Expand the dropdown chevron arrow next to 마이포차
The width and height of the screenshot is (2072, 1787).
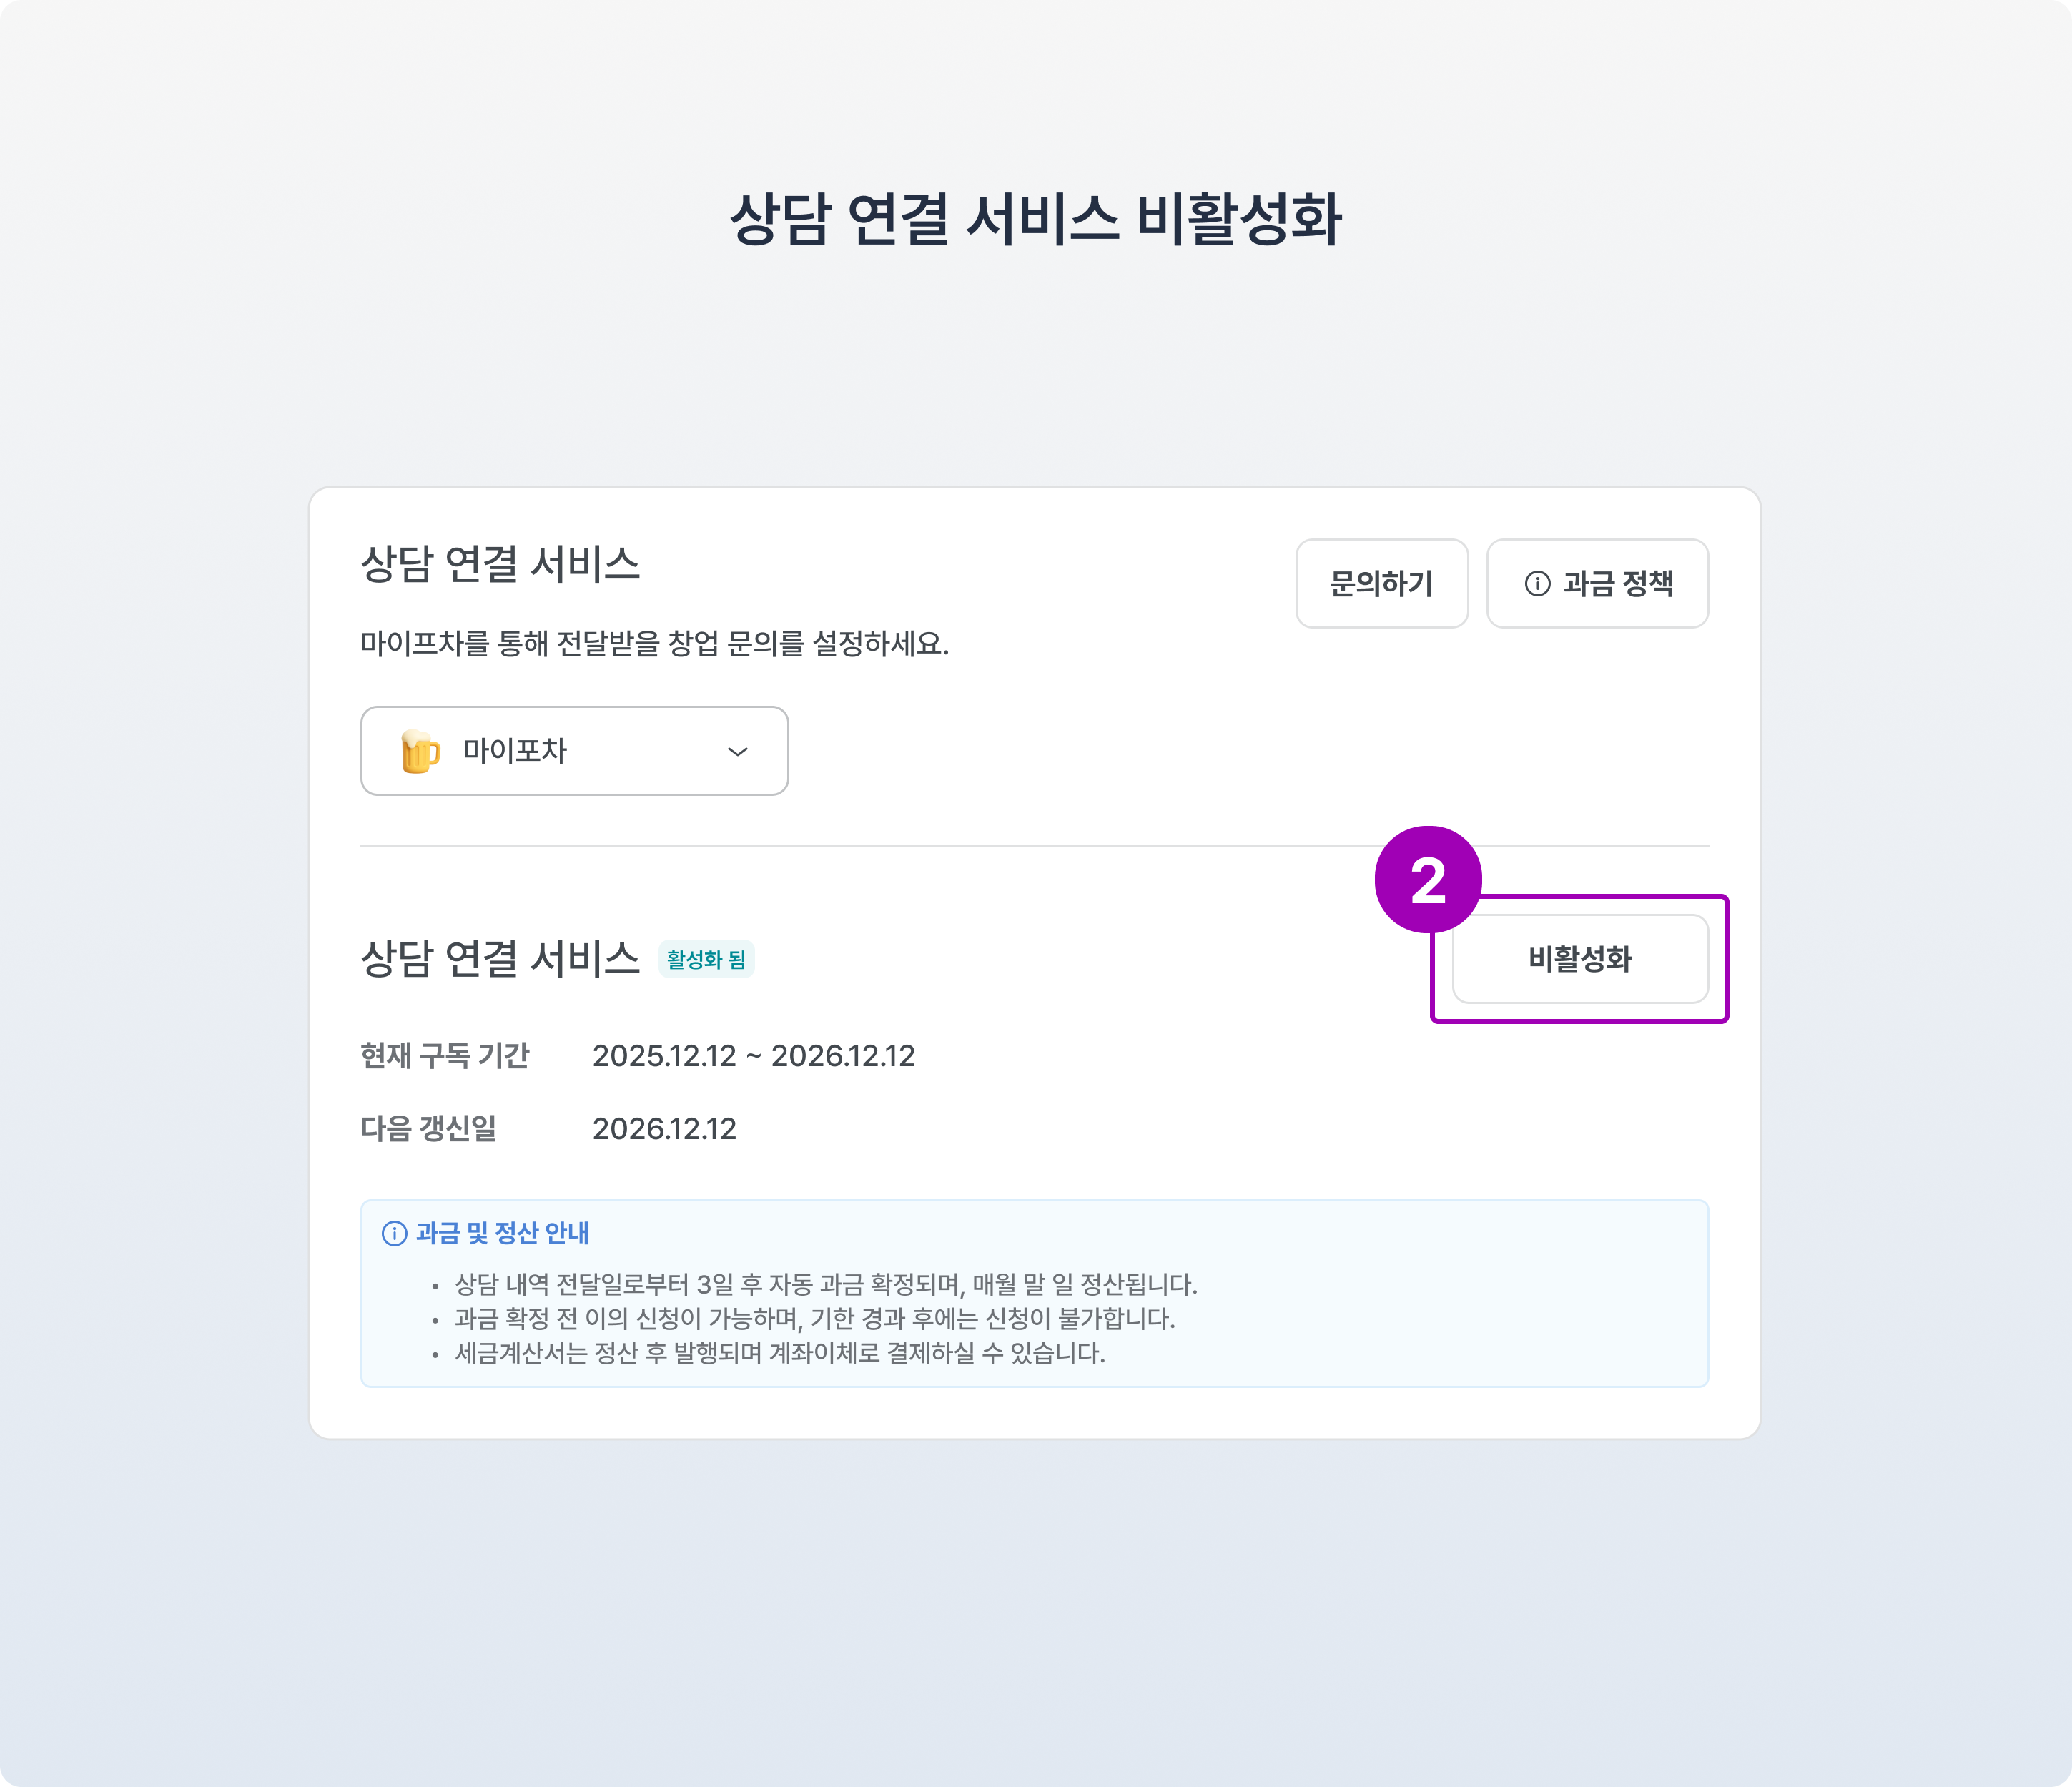click(738, 751)
